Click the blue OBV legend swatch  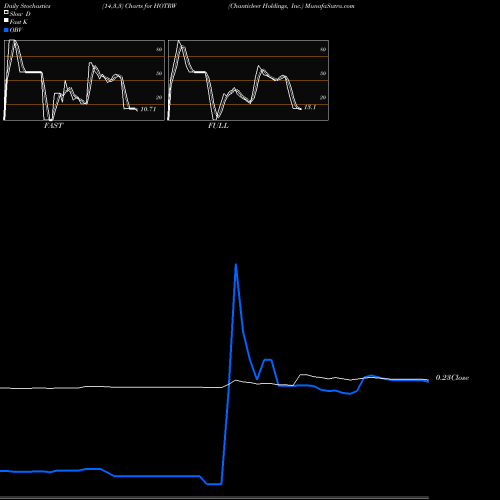point(6,30)
